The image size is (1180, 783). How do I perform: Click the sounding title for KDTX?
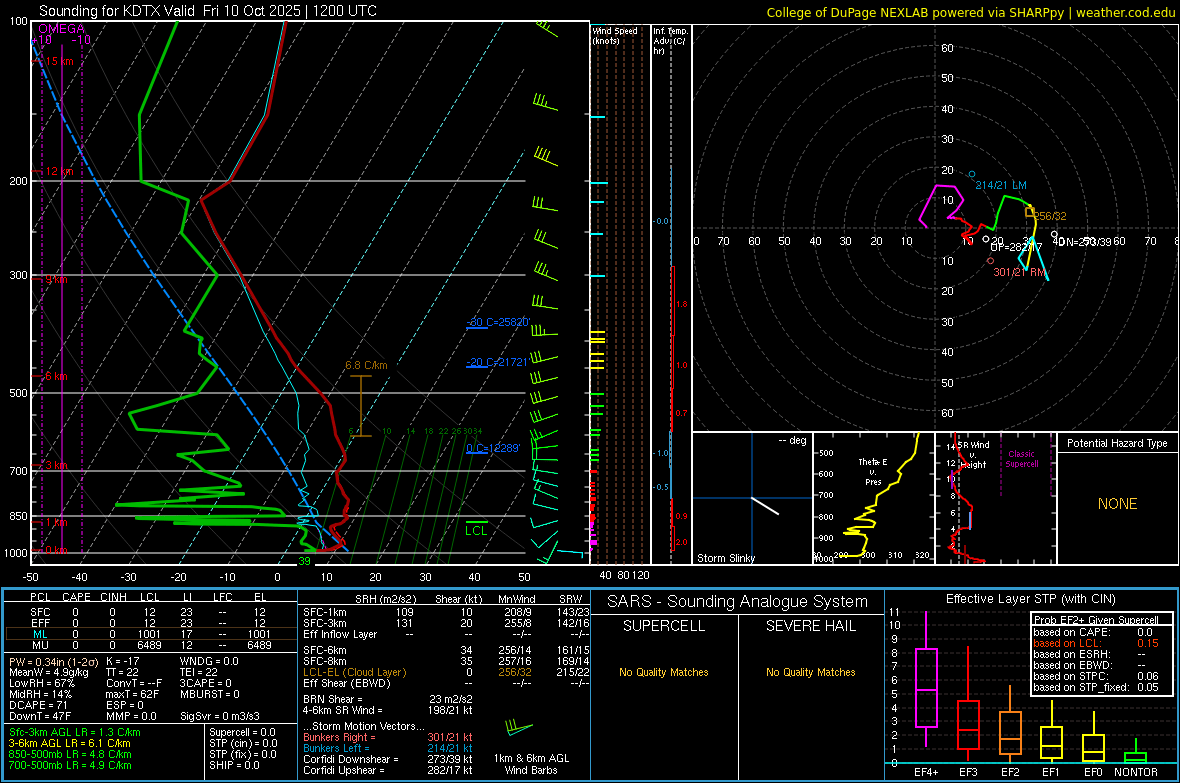208,11
